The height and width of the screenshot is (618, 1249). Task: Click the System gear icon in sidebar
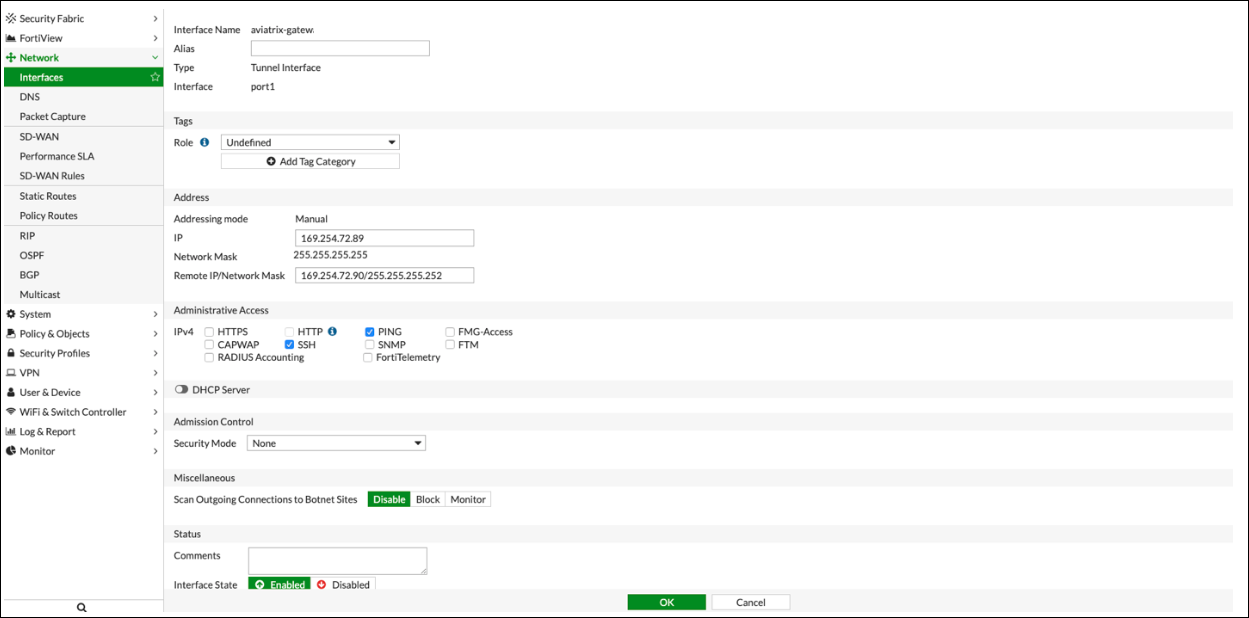pos(11,314)
